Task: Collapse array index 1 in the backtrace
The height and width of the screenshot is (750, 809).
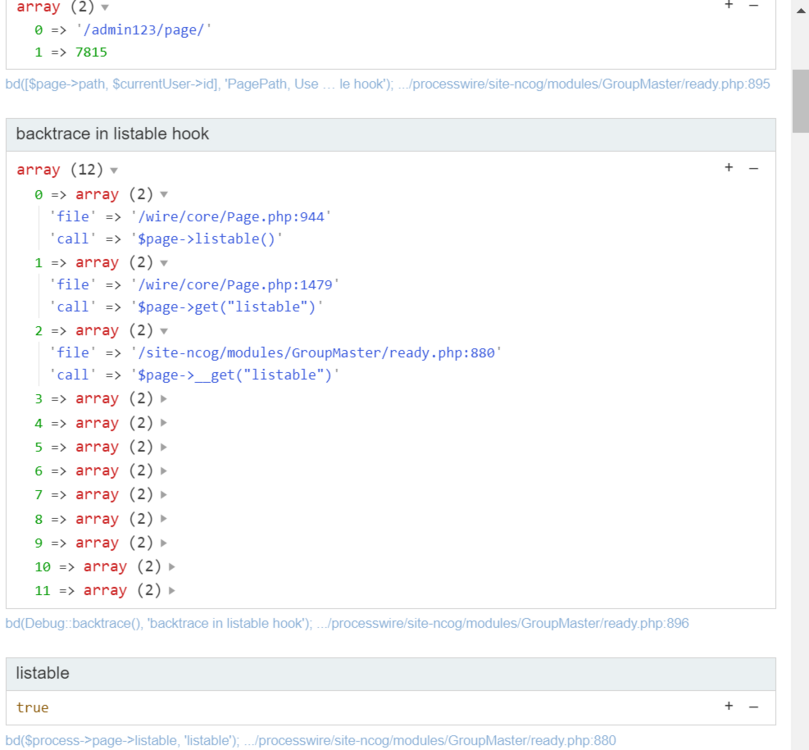Action: pos(163,262)
